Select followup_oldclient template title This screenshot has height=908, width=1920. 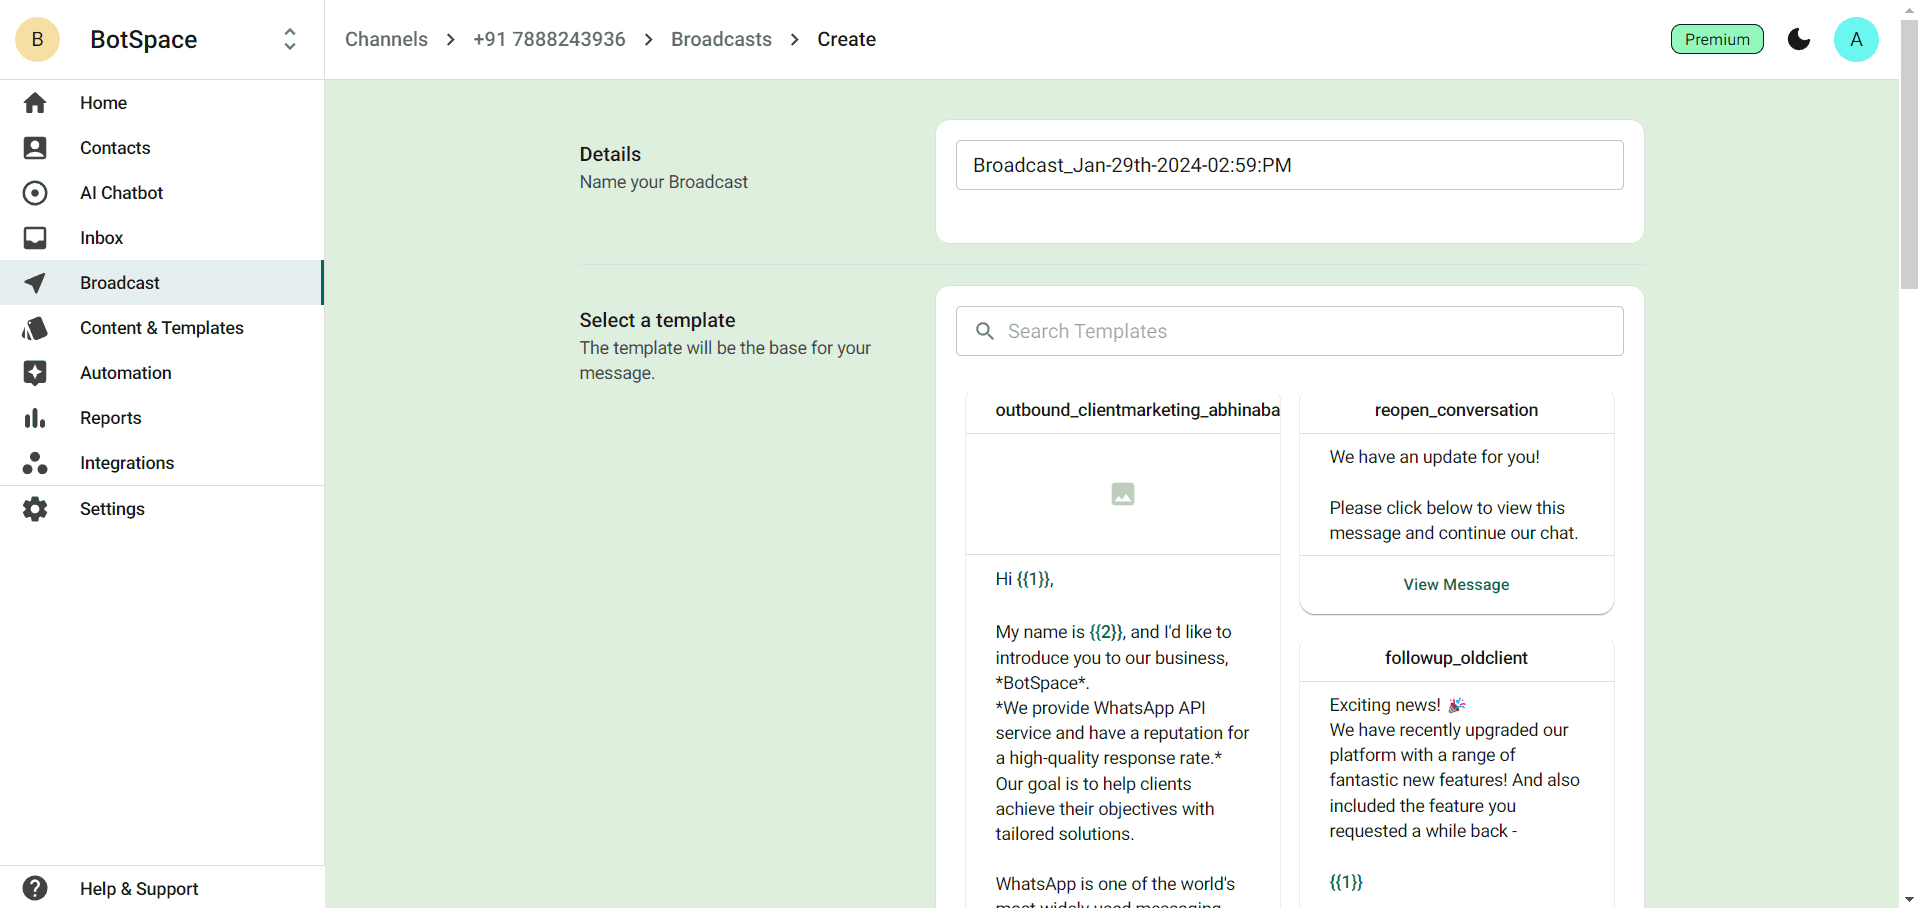(x=1456, y=658)
